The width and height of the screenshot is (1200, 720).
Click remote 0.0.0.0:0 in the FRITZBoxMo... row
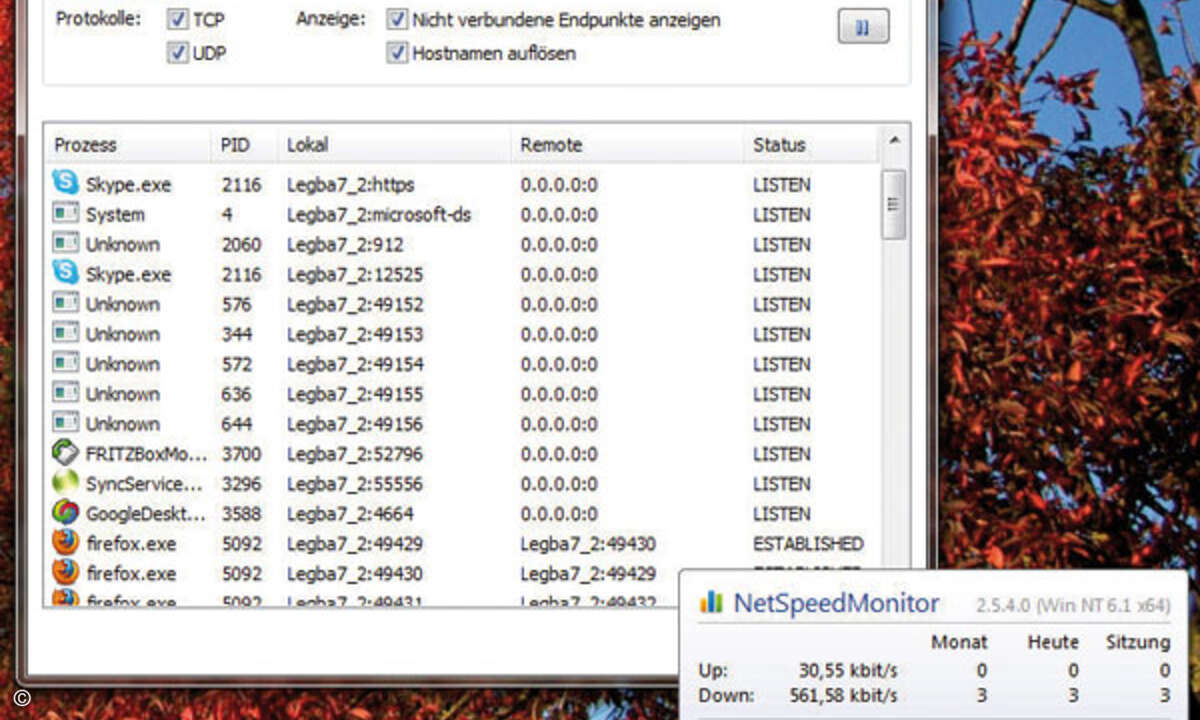(559, 455)
